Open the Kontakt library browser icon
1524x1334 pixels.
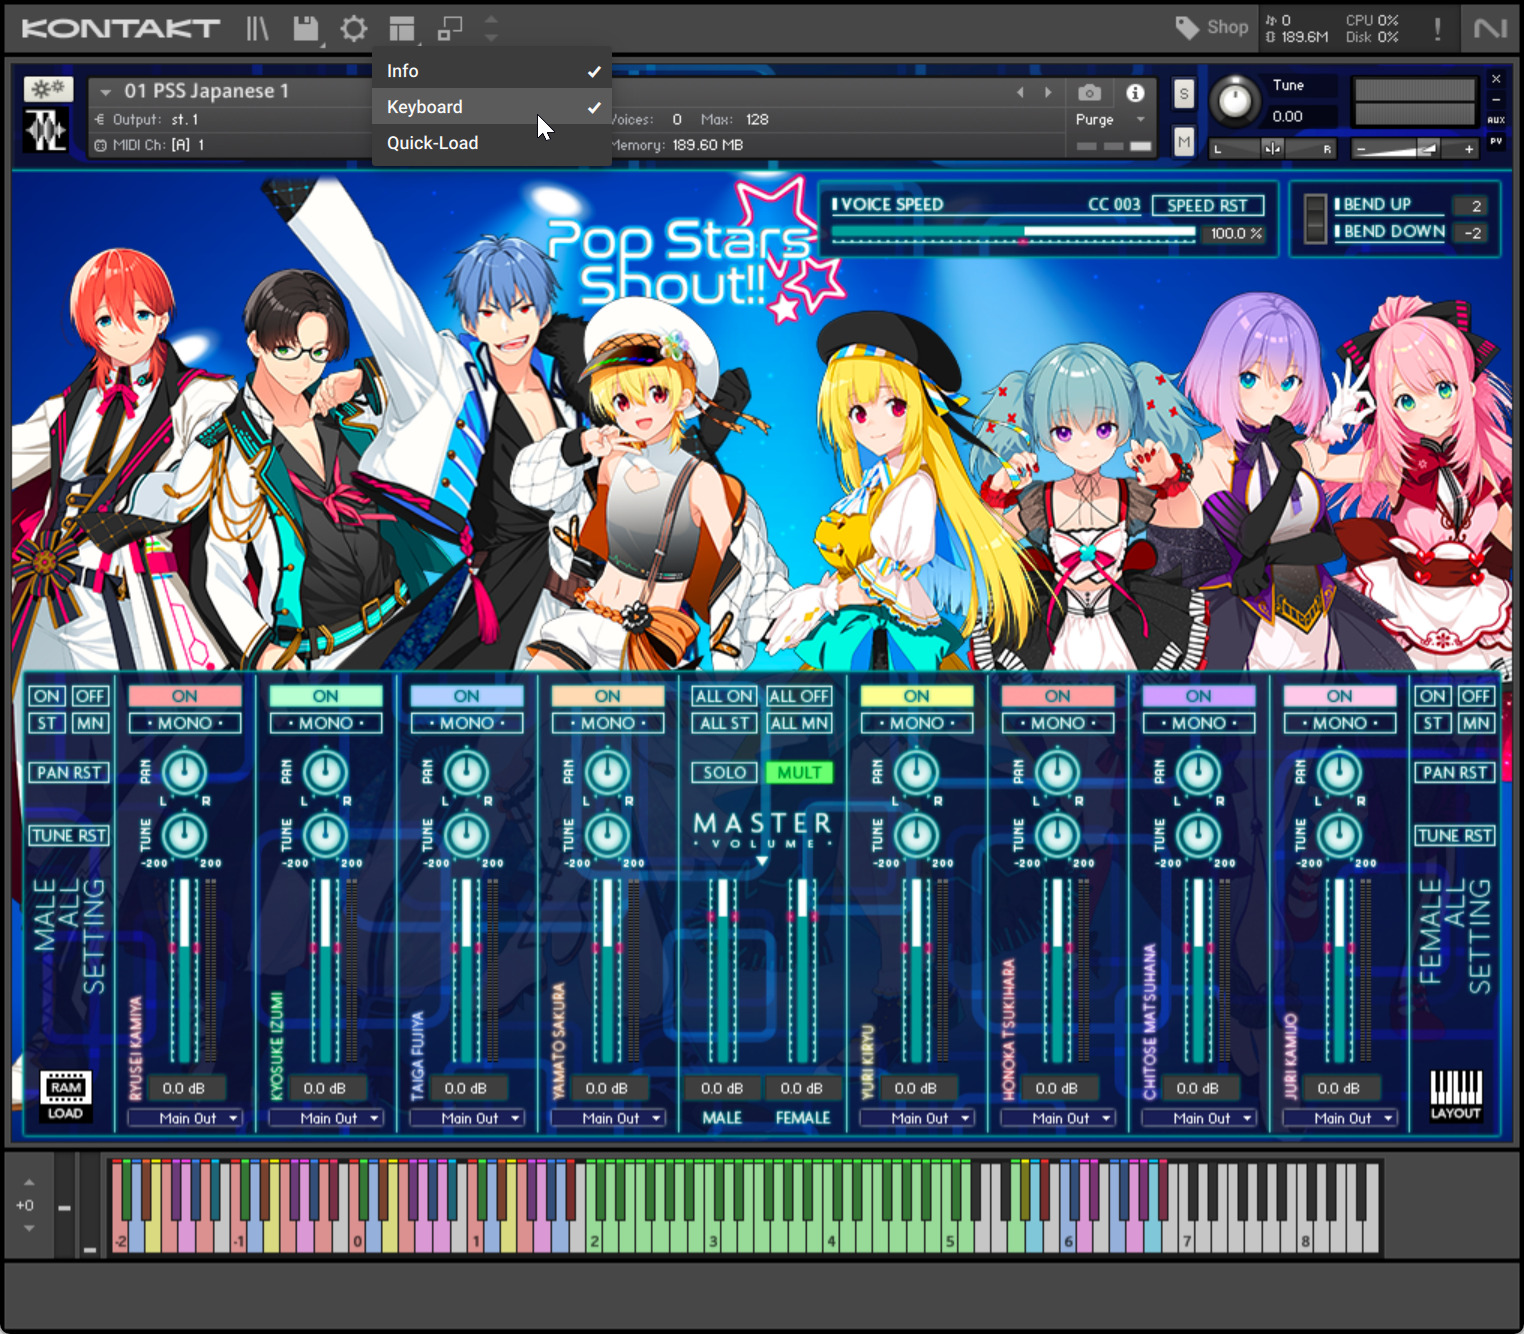[258, 29]
